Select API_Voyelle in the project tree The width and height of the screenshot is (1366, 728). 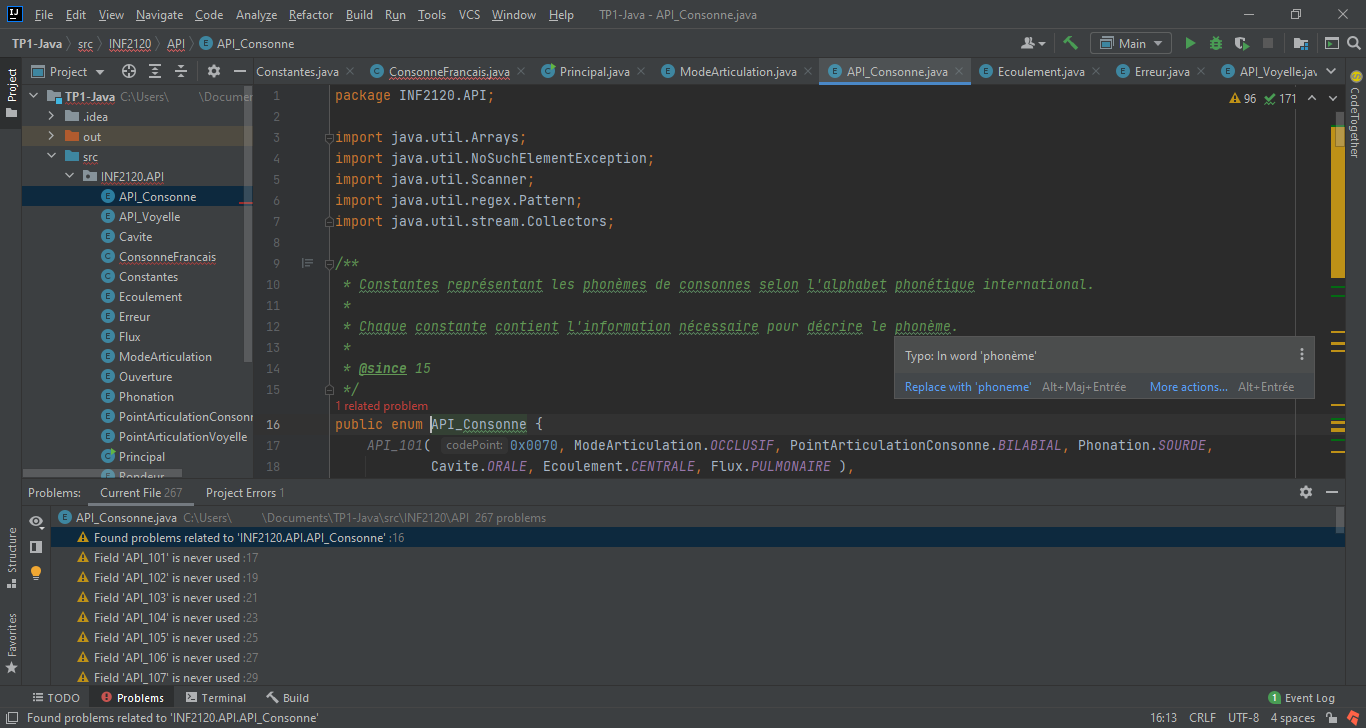point(149,217)
